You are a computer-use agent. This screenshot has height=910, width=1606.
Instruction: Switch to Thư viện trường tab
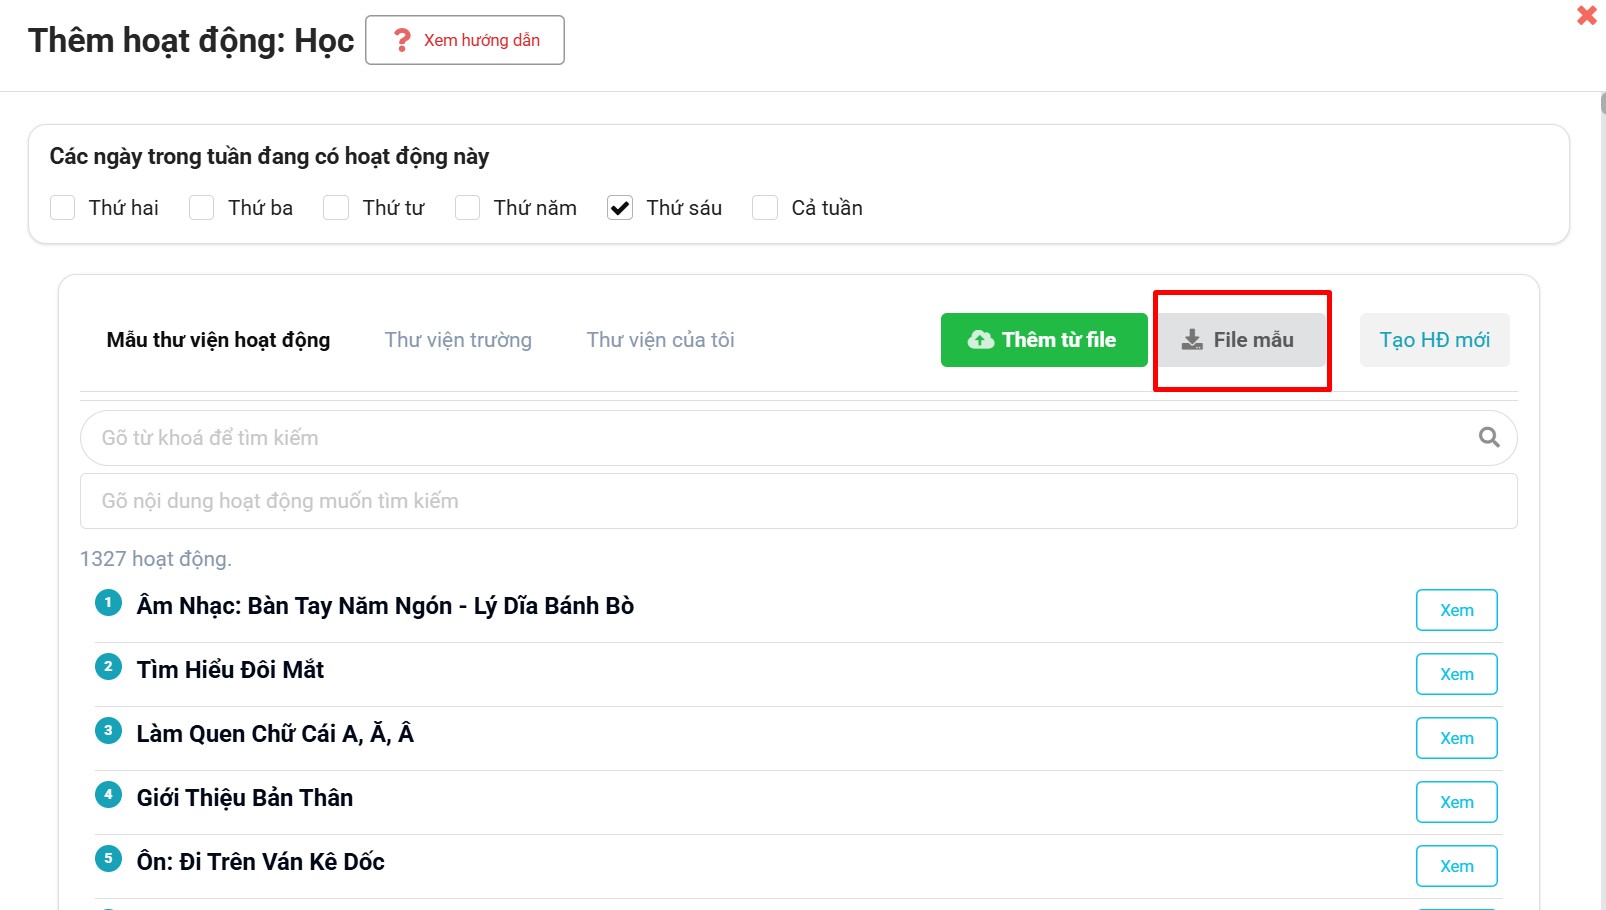458,340
